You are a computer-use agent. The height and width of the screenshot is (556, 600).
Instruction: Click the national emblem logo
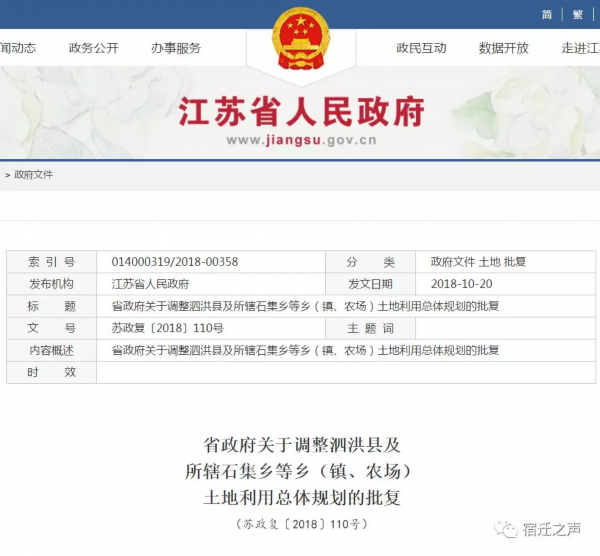click(301, 39)
